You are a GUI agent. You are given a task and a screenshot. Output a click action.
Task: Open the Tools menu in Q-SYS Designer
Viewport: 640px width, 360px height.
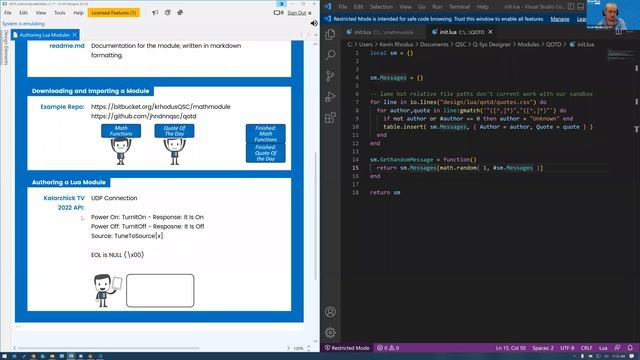[60, 13]
